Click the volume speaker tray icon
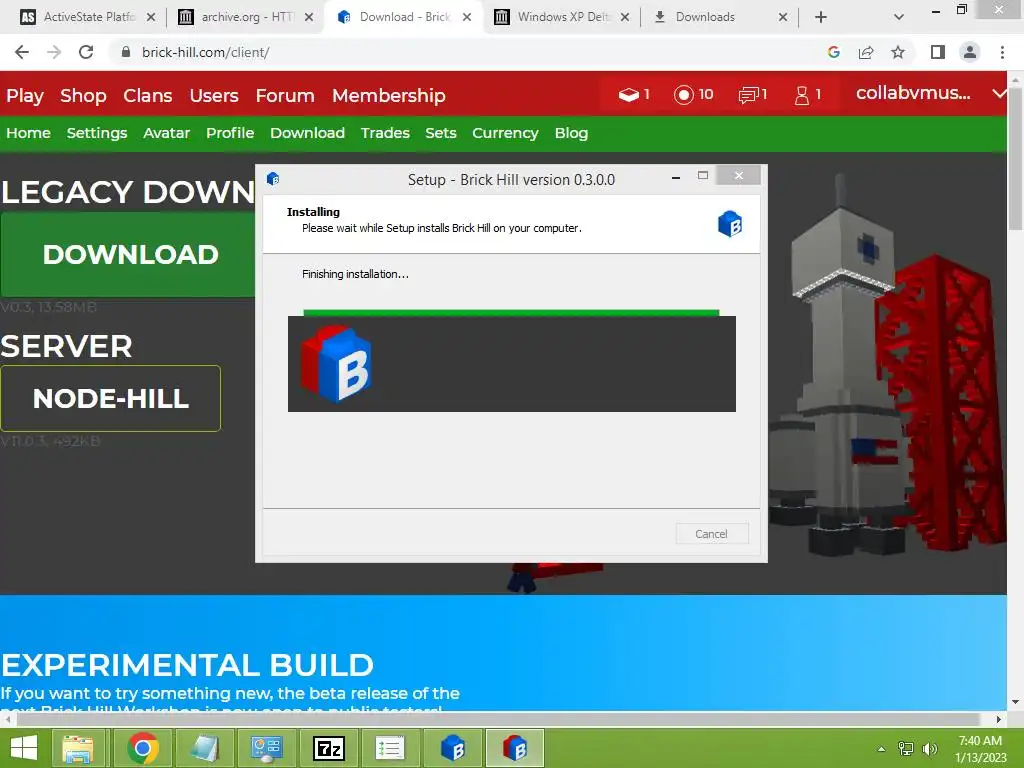The height and width of the screenshot is (768, 1024). (x=930, y=748)
